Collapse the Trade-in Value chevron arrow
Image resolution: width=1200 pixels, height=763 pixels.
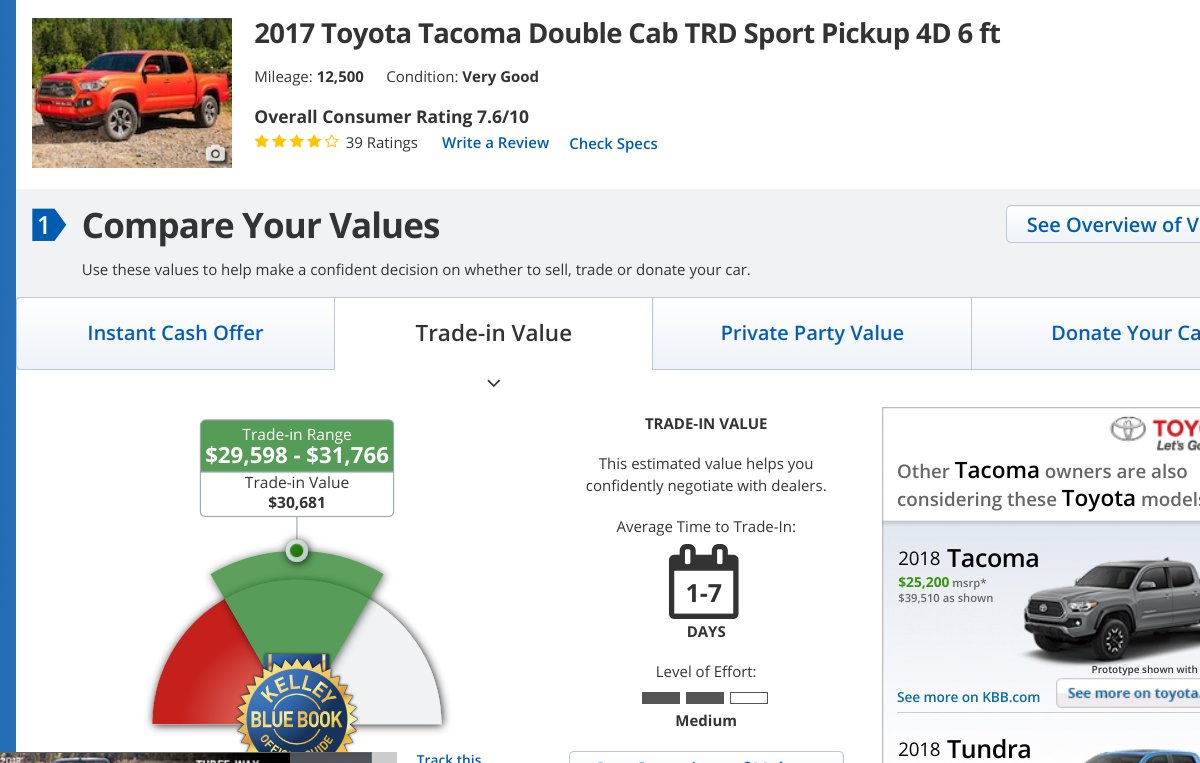(x=493, y=383)
